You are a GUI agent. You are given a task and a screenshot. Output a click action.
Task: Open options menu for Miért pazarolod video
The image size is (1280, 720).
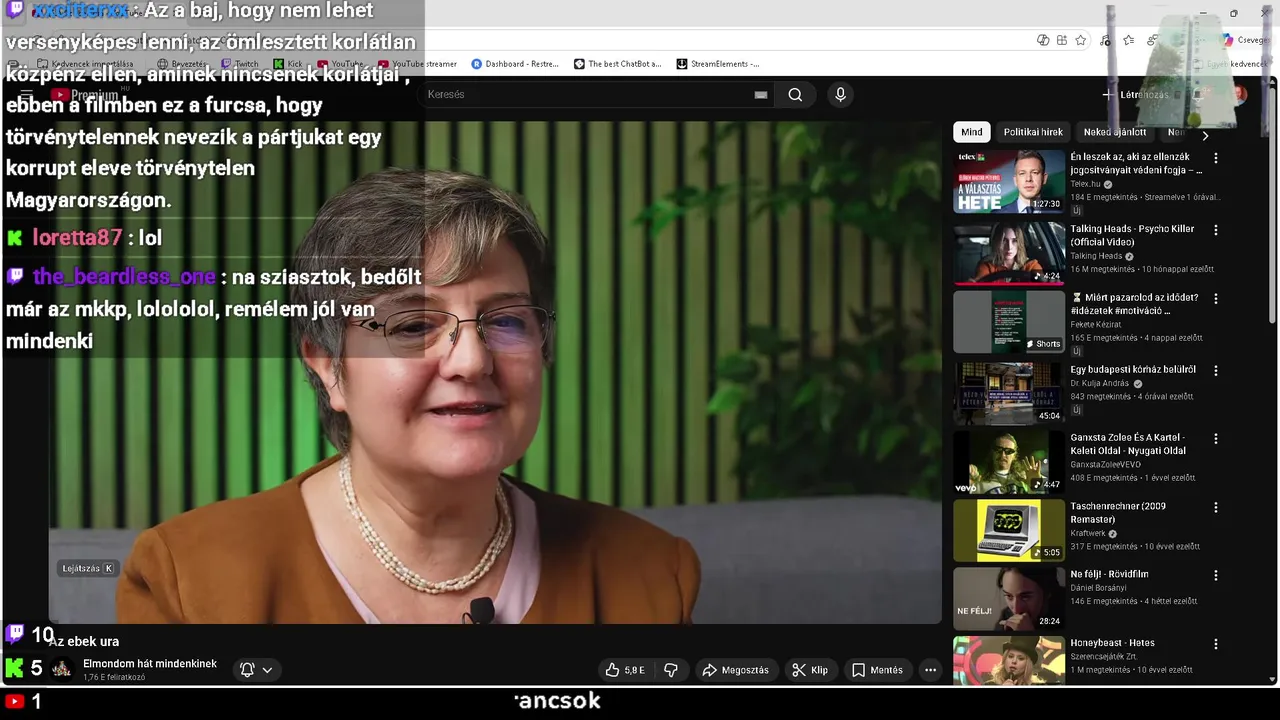click(x=1216, y=298)
